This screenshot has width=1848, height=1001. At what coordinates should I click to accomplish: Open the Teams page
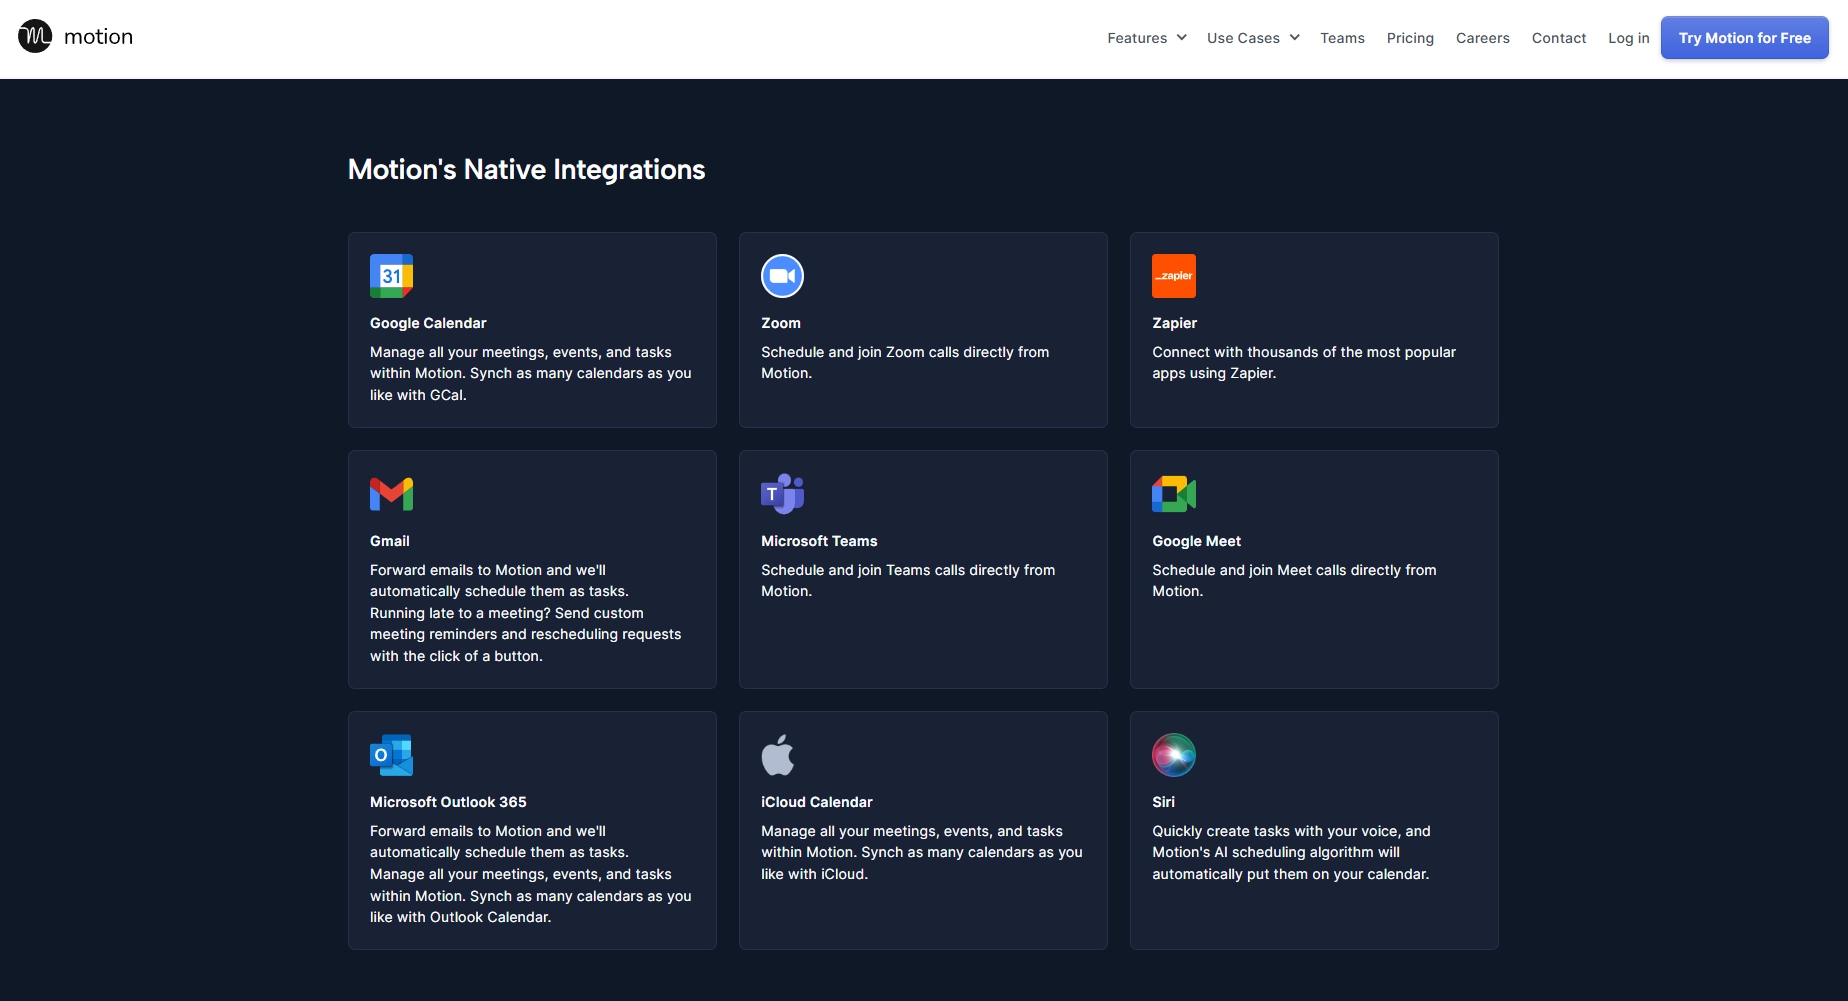pyautogui.click(x=1342, y=38)
